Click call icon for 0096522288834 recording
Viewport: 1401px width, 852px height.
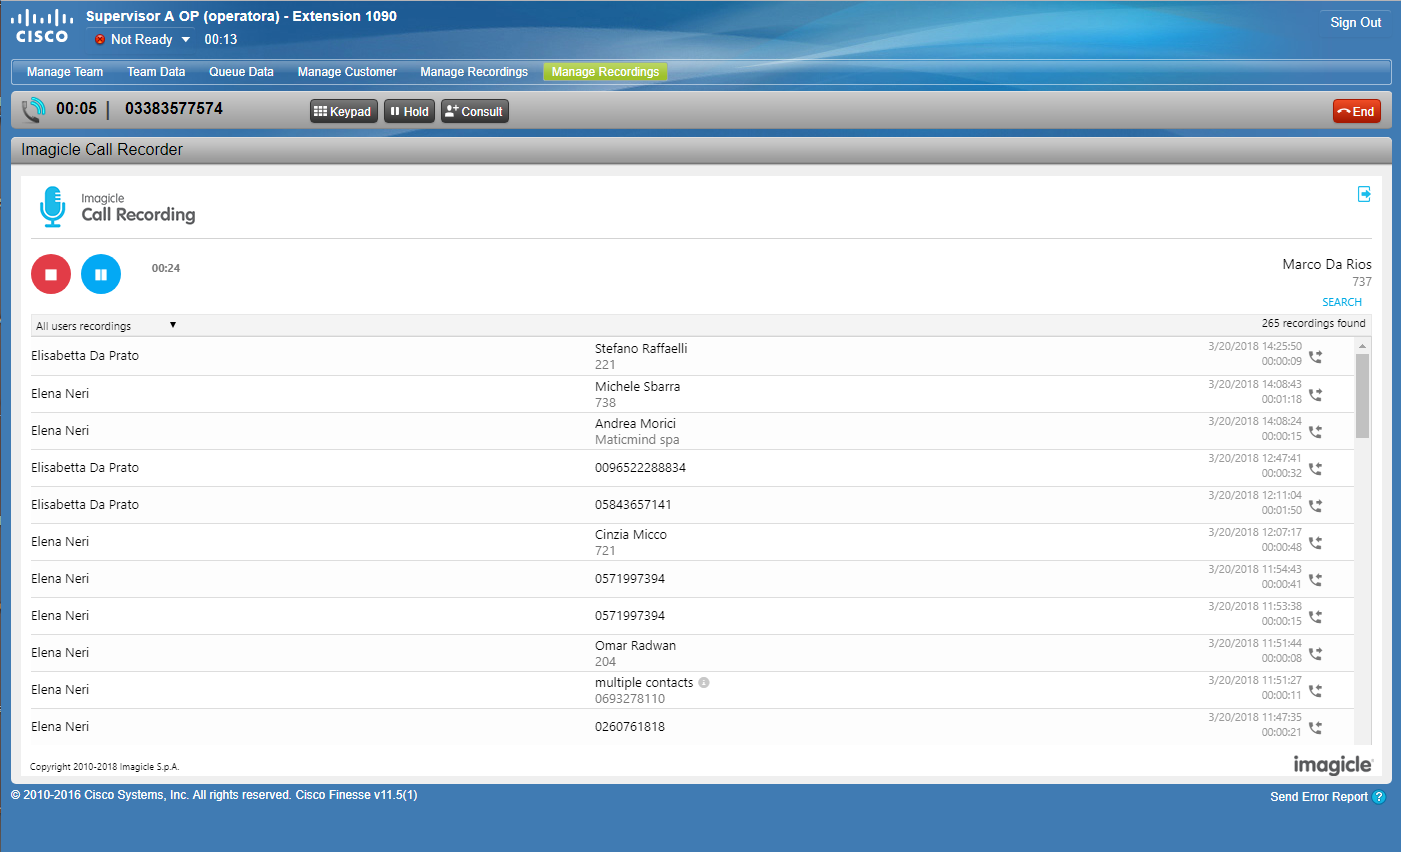(1315, 469)
